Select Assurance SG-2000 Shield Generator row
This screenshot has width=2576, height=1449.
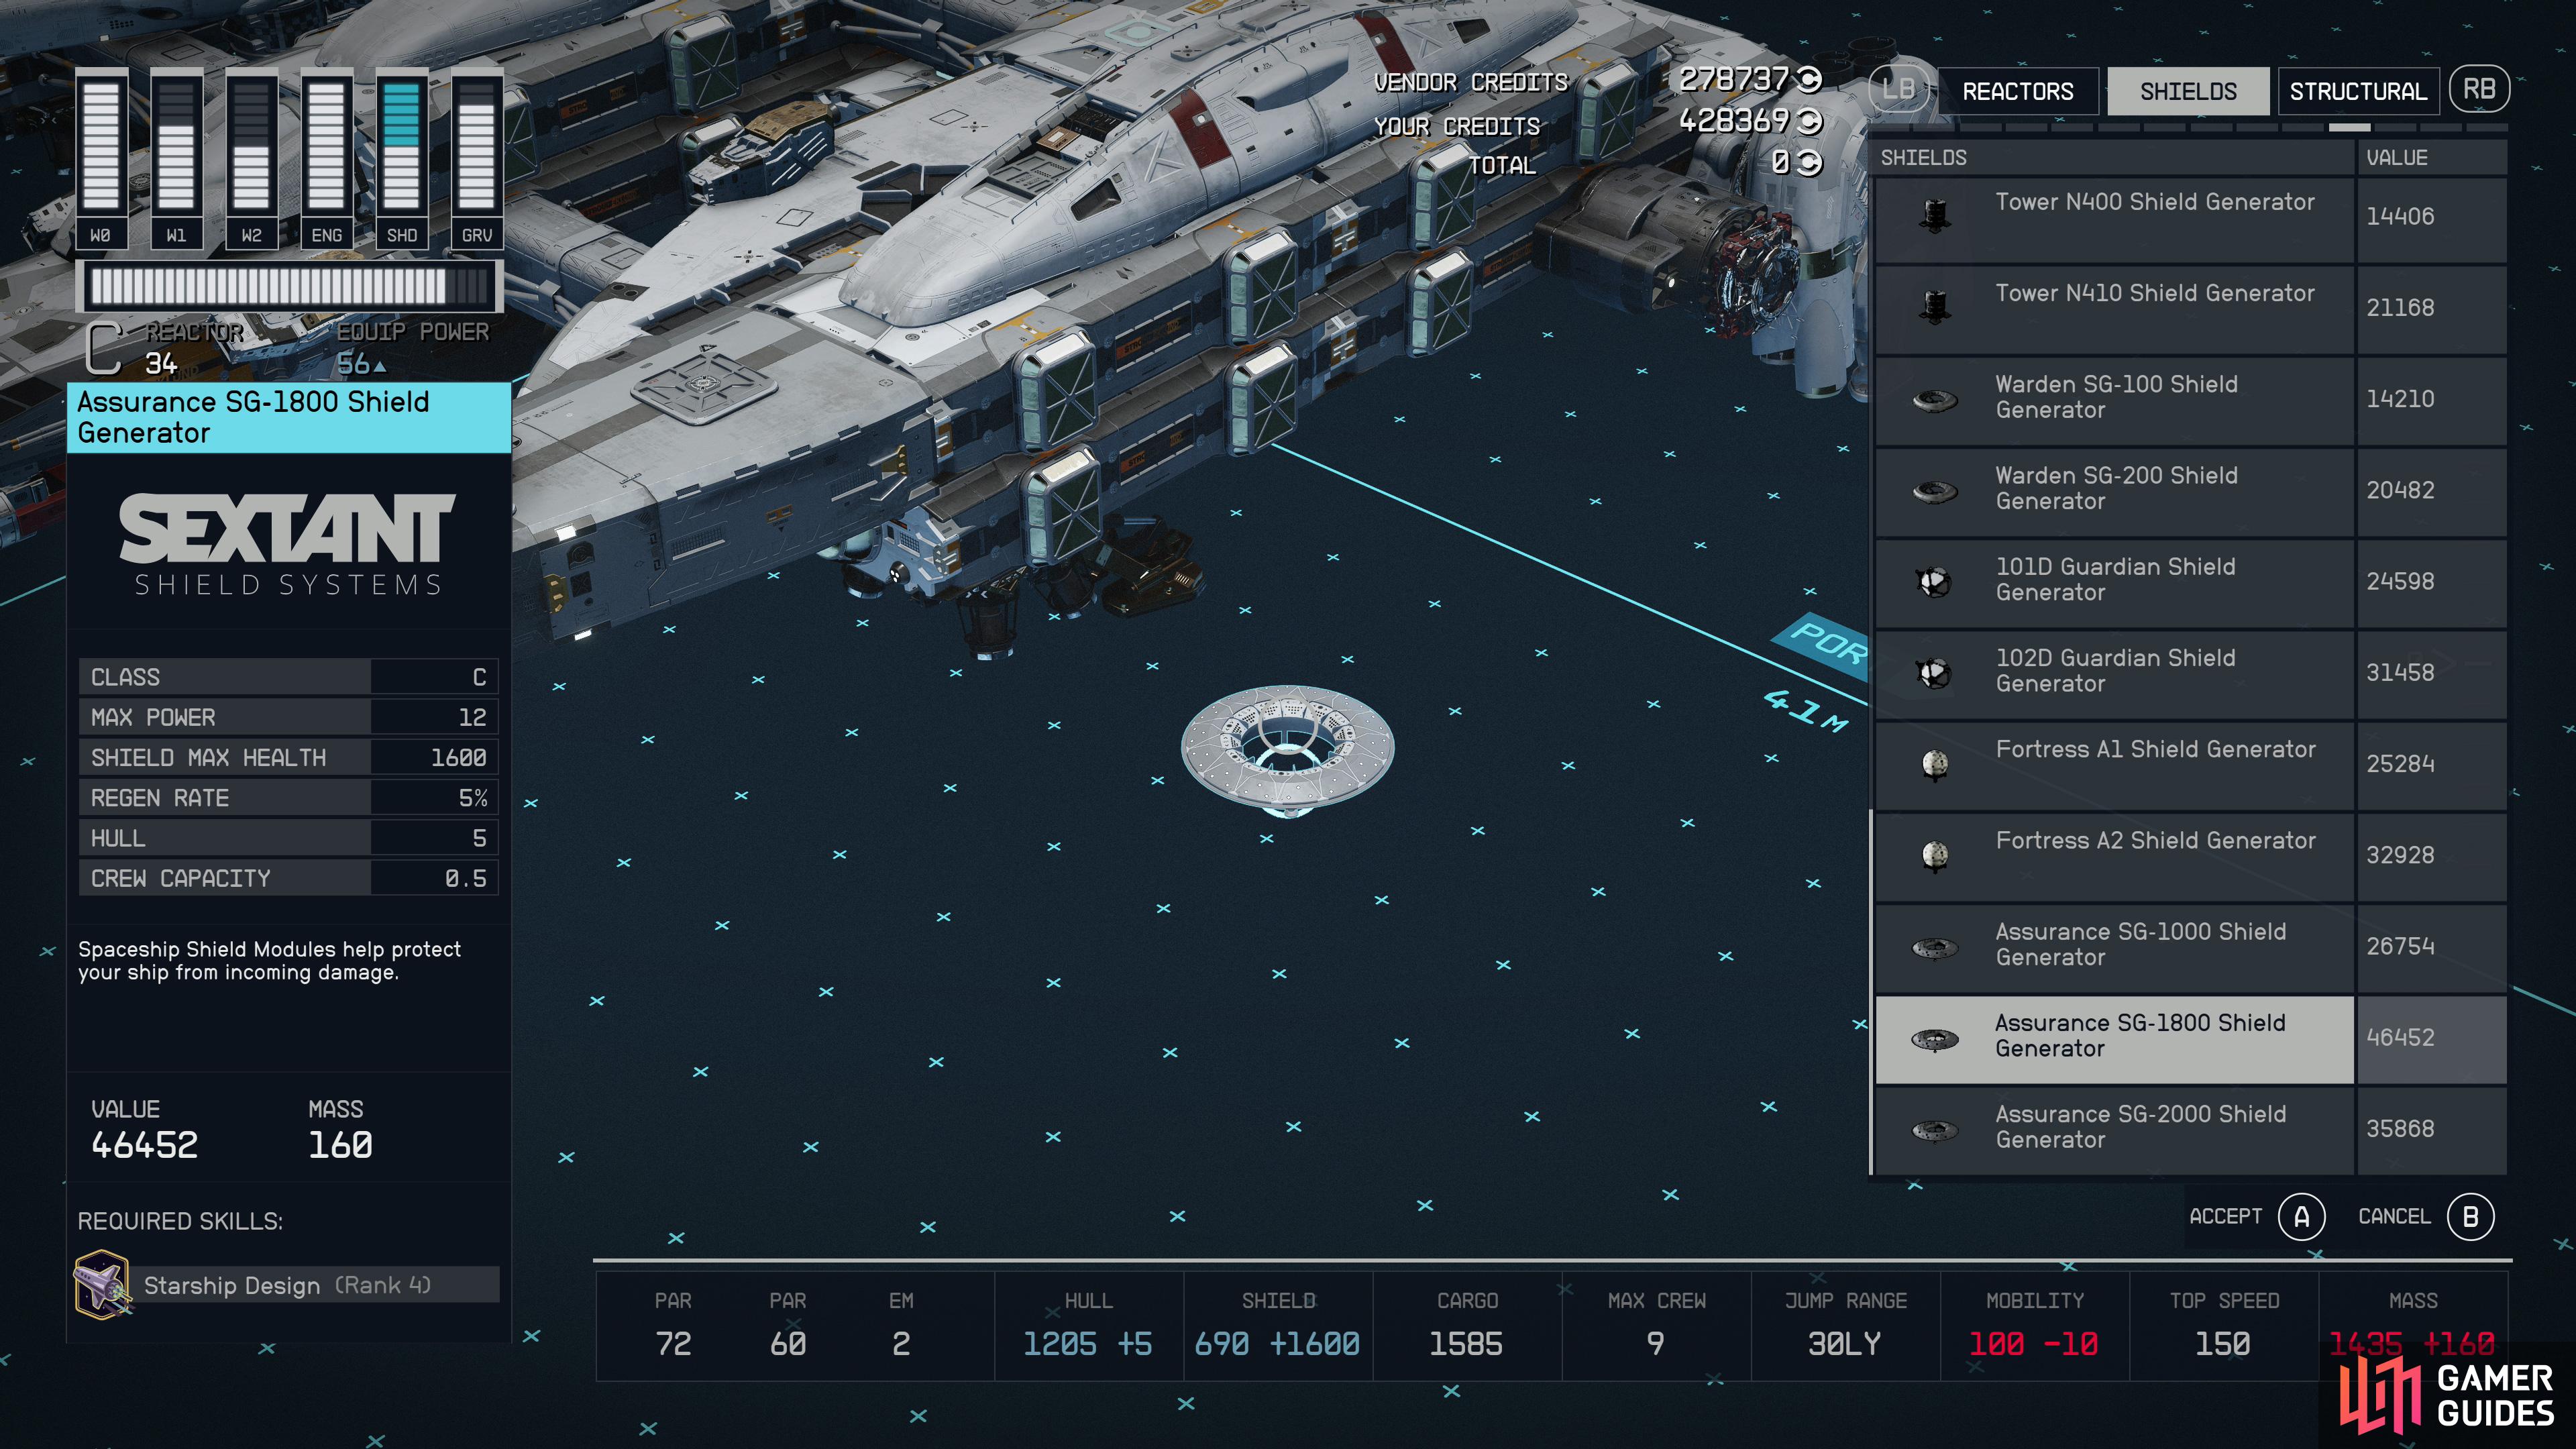(2190, 1131)
